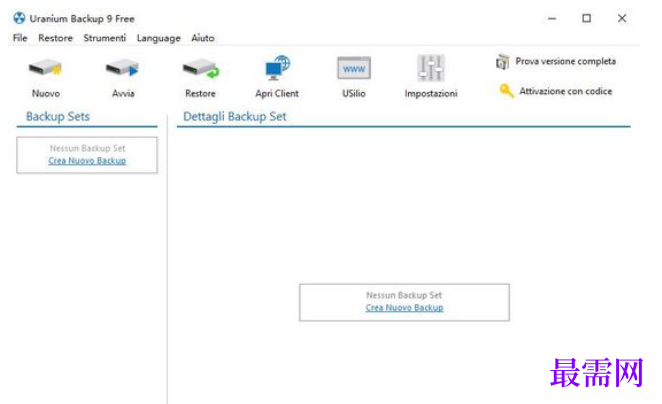Screen dimensions: 662x404
Task: Click the Backup Sets panel heading
Action: 58,117
